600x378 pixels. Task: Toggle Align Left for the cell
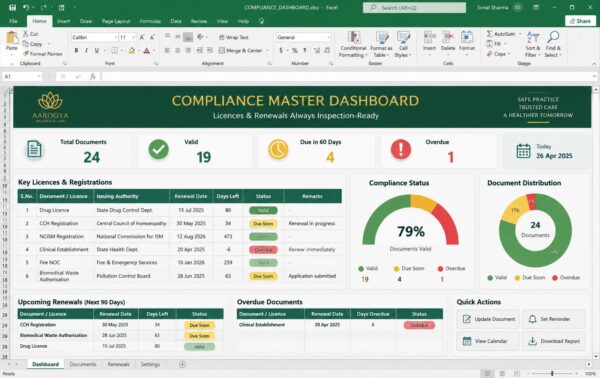pos(167,51)
